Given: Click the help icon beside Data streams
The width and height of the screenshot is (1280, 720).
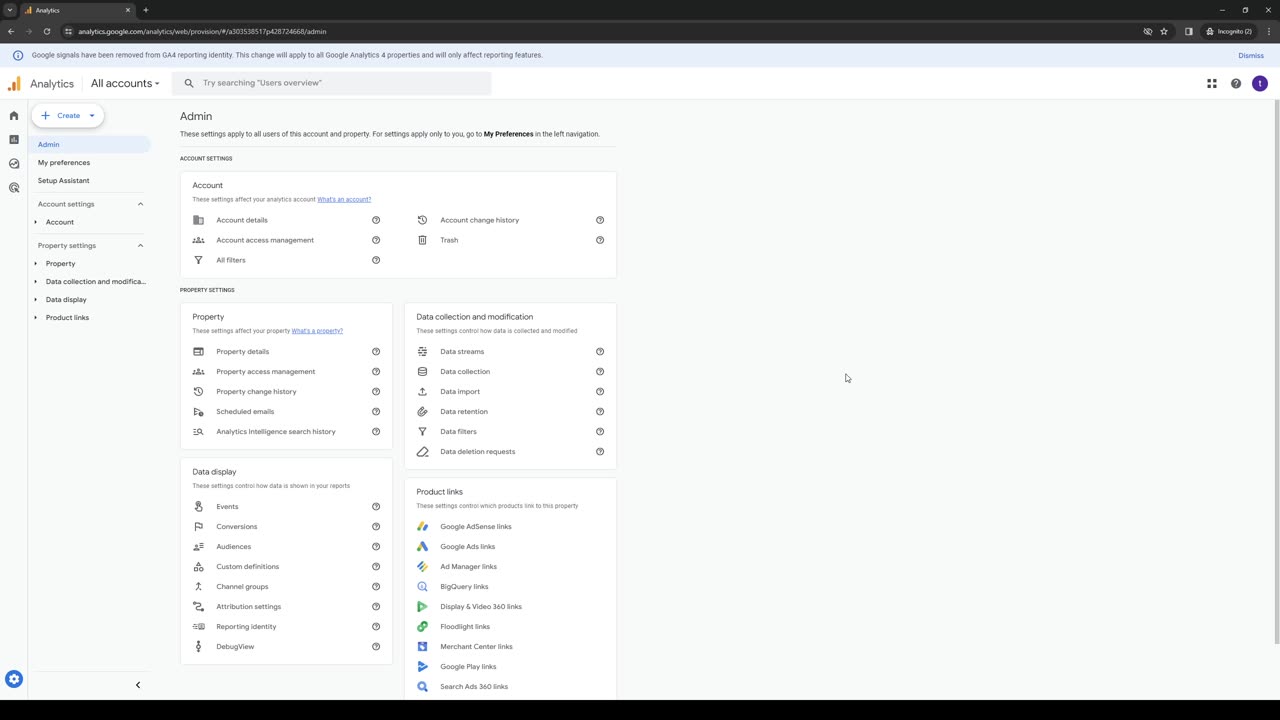Looking at the screenshot, I should click(x=600, y=352).
